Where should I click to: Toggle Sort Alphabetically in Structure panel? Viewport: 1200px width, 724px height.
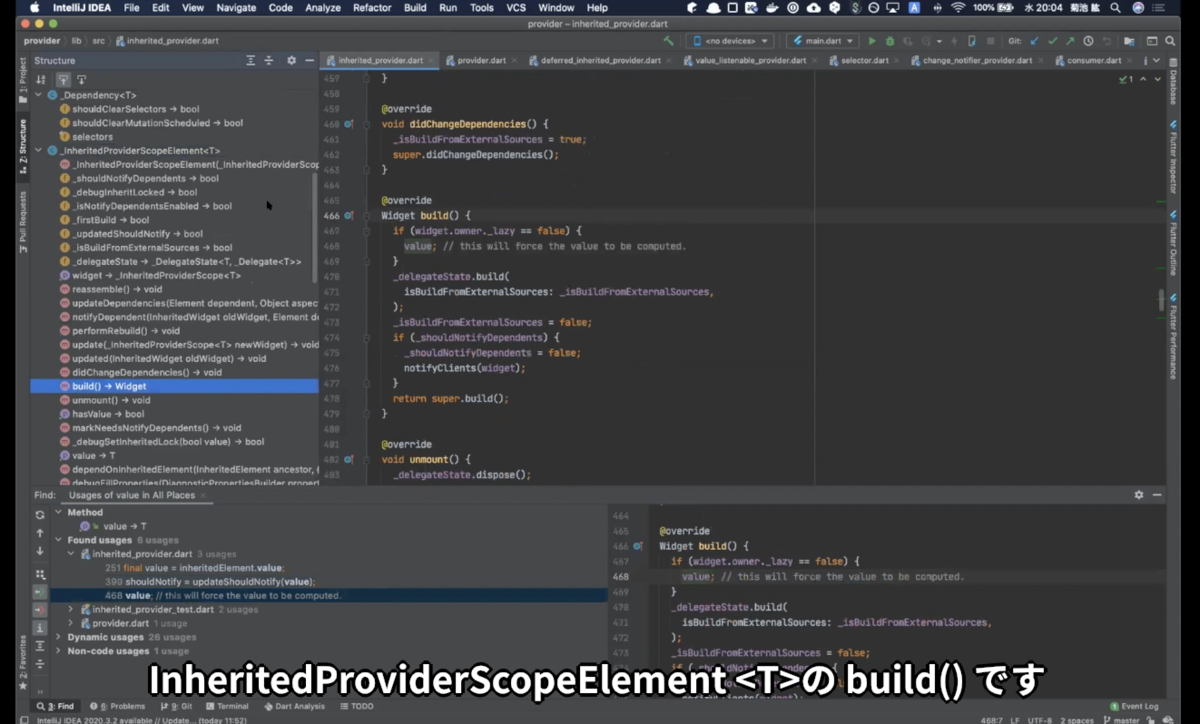click(x=41, y=79)
